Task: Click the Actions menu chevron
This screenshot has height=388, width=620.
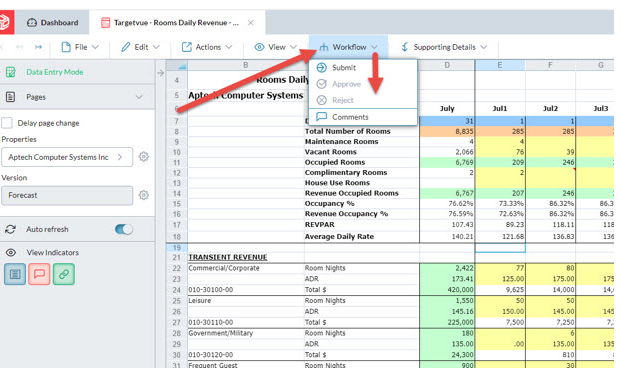Action: (229, 47)
